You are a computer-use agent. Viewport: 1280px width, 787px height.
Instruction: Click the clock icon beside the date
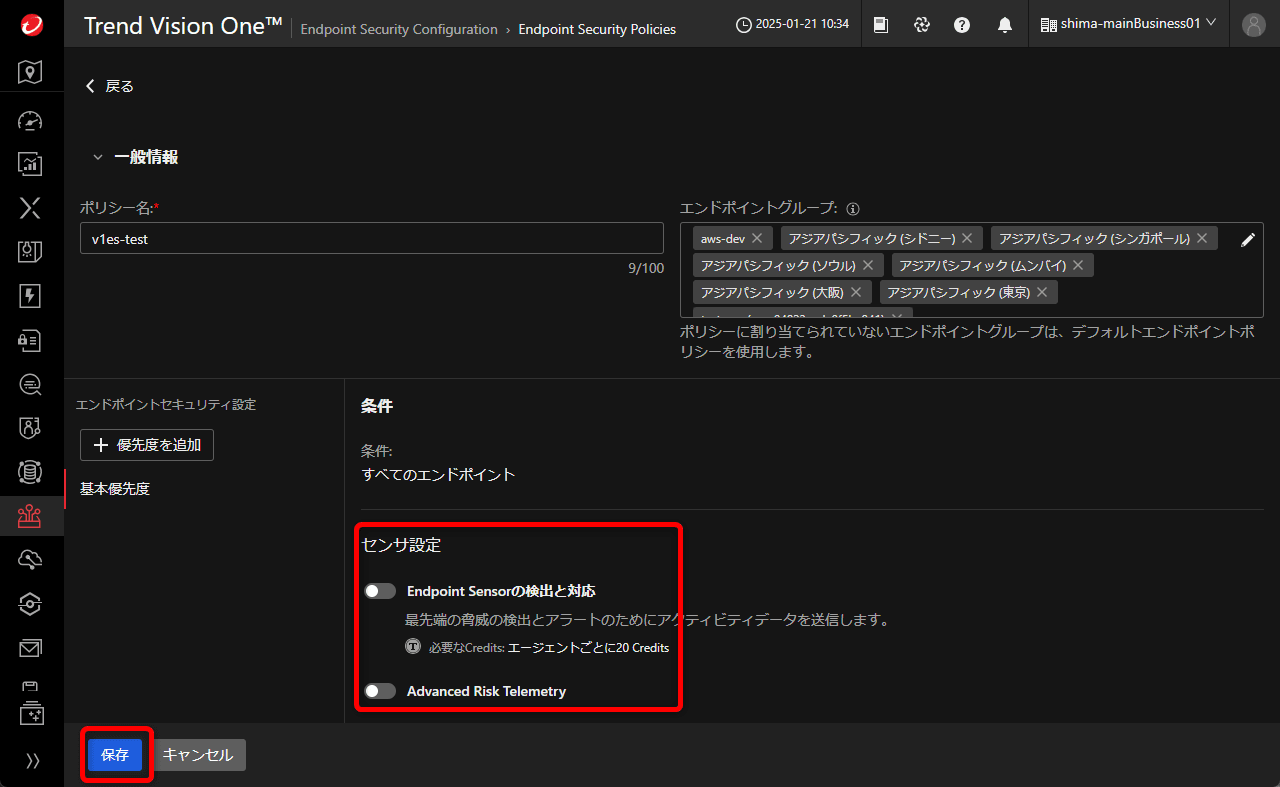pos(743,24)
